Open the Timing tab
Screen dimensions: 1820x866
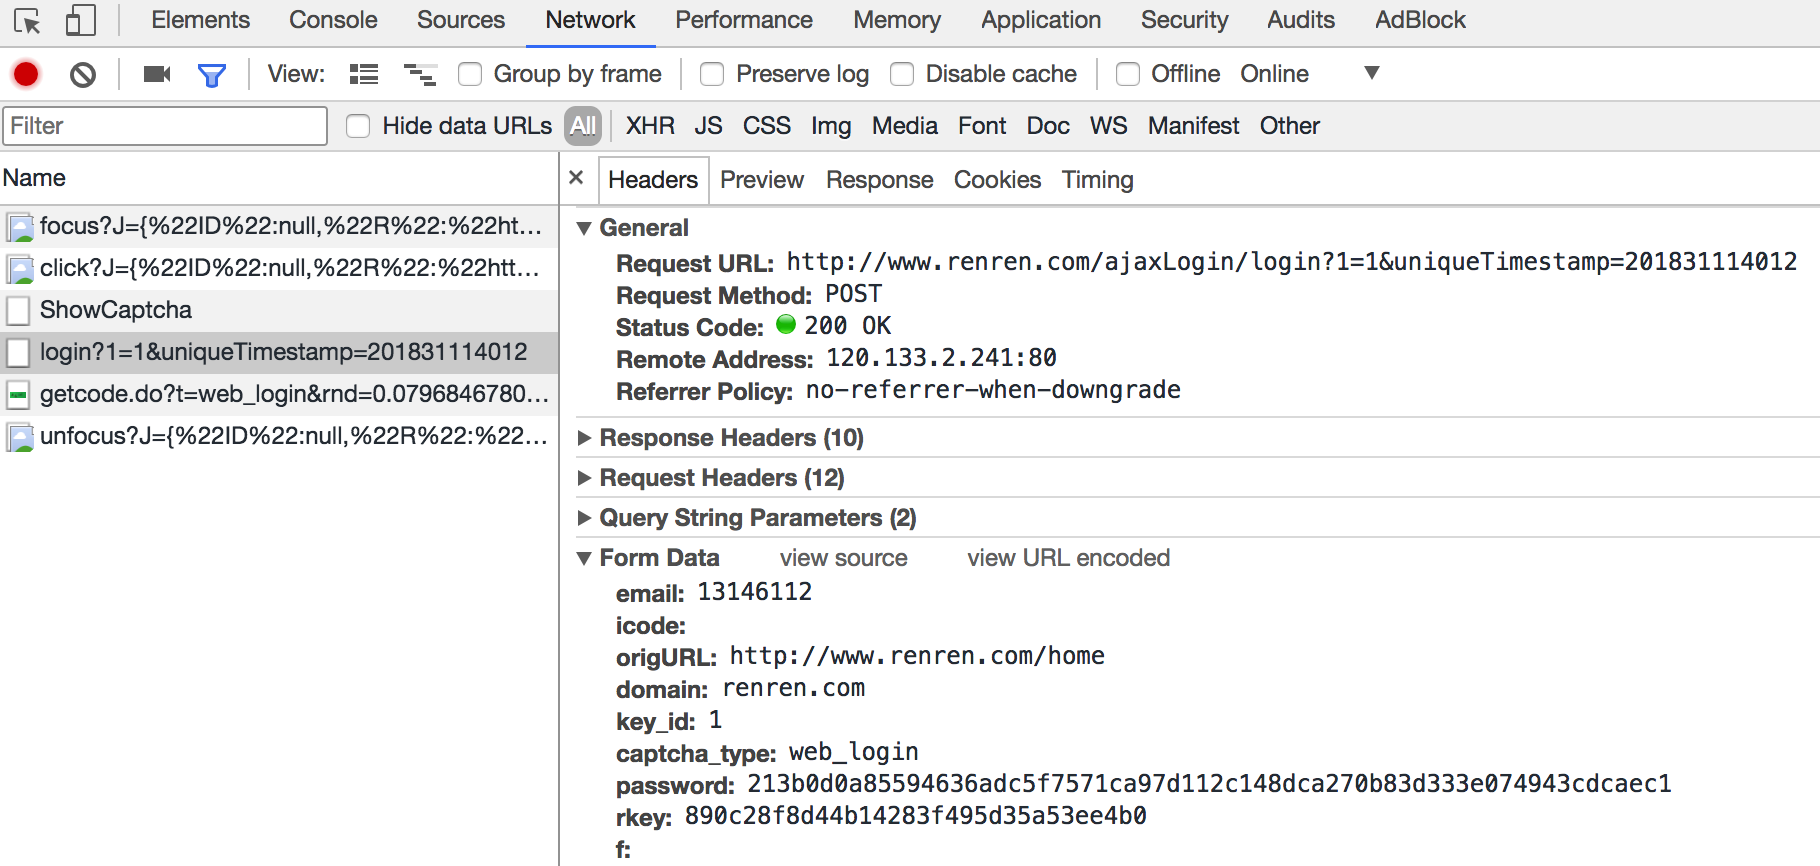coord(1097,180)
